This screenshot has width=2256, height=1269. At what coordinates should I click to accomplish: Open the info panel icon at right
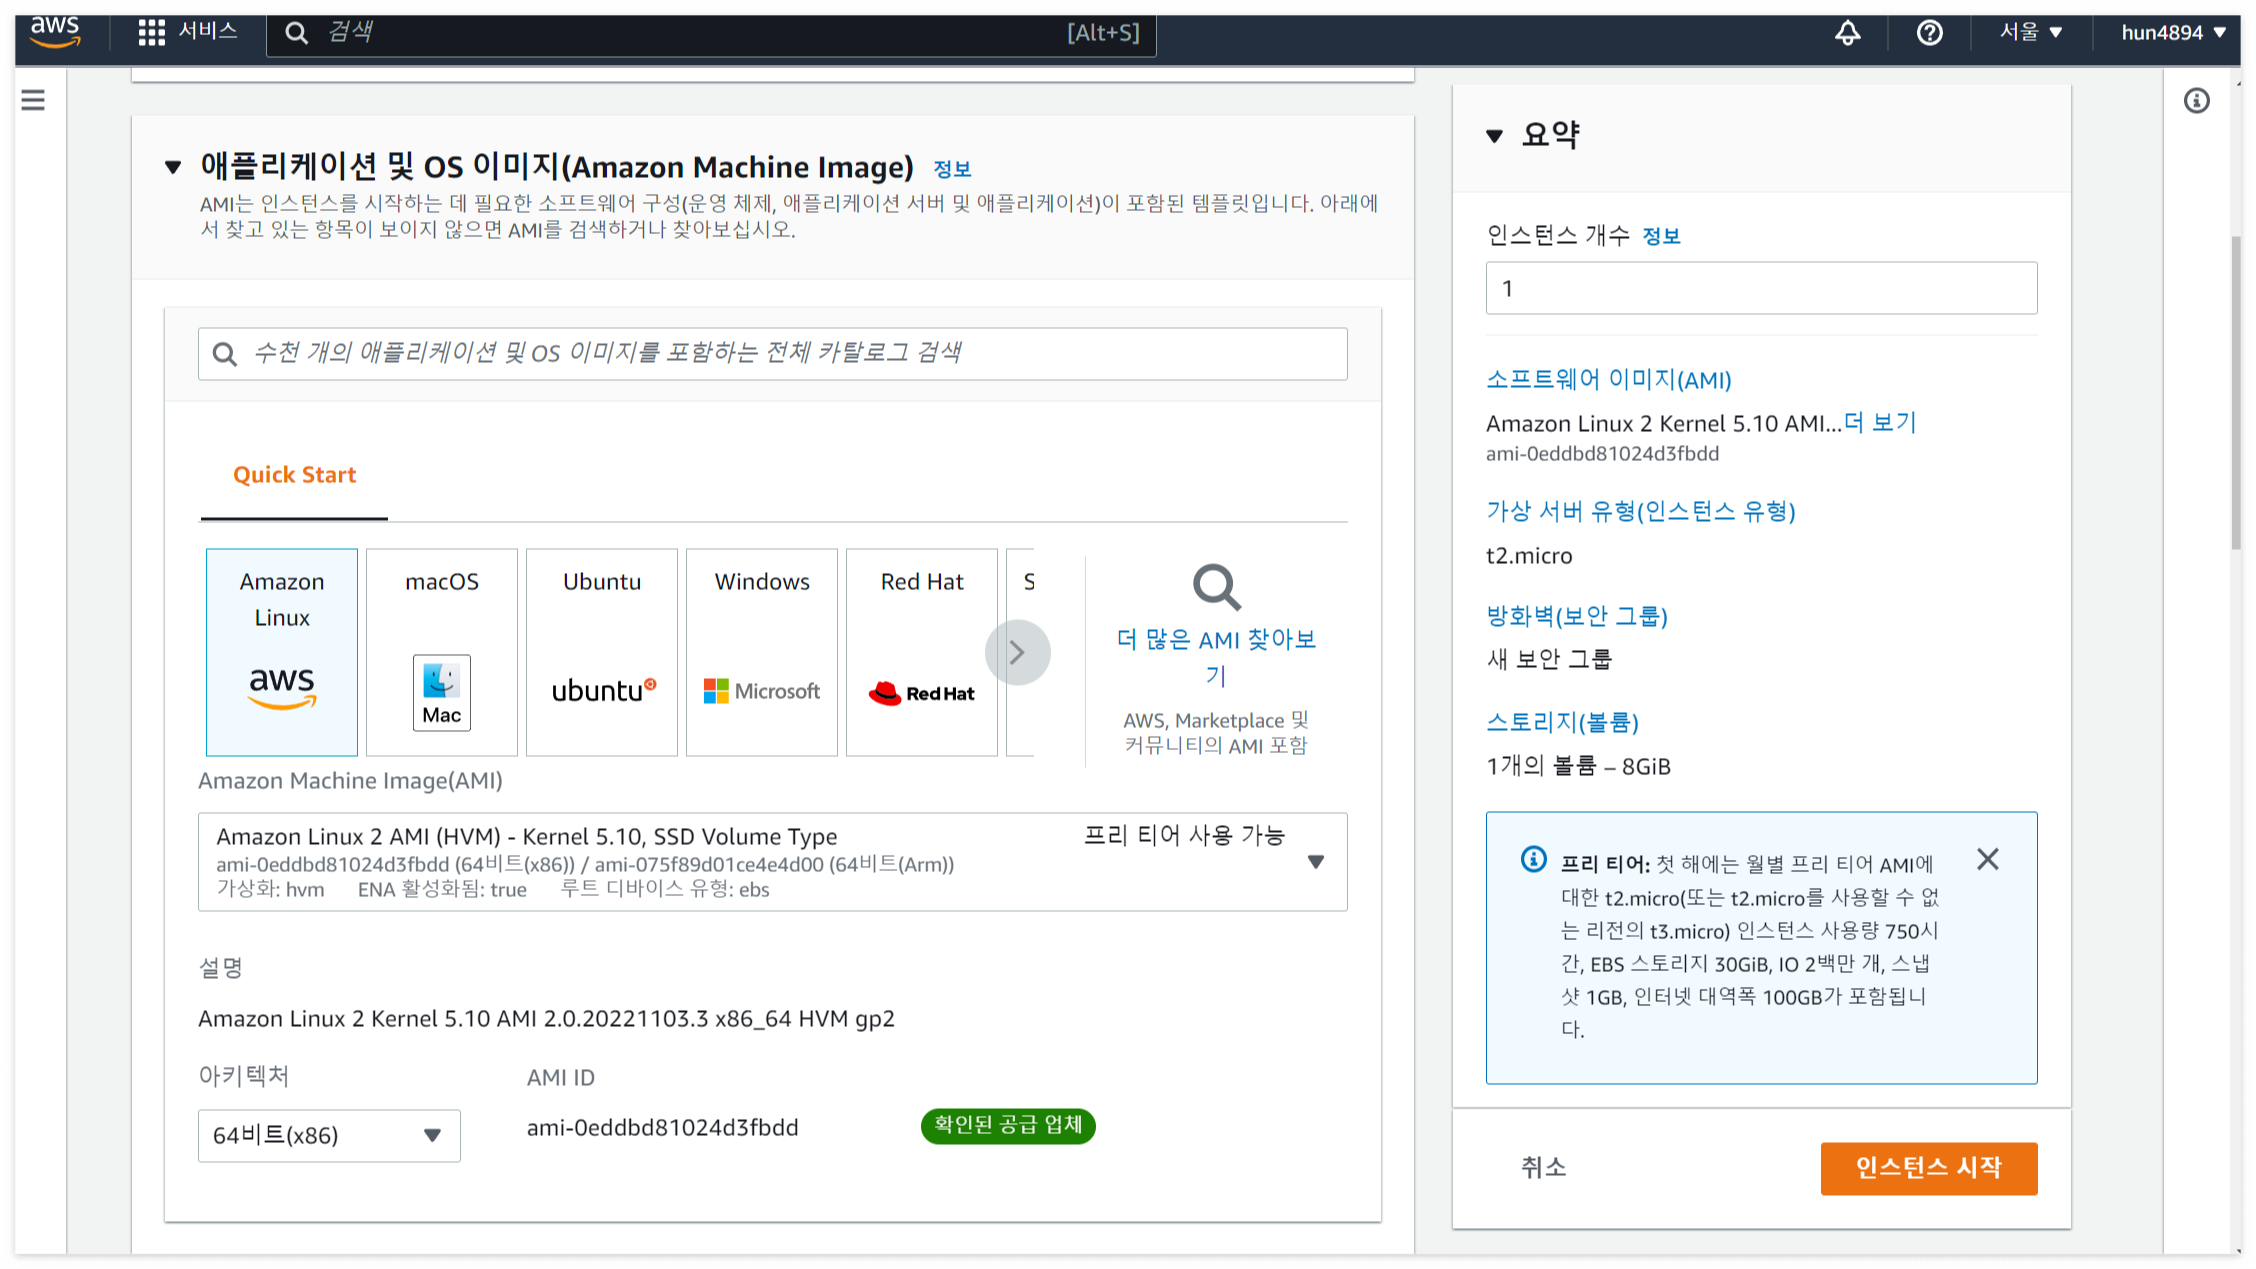point(2196,101)
